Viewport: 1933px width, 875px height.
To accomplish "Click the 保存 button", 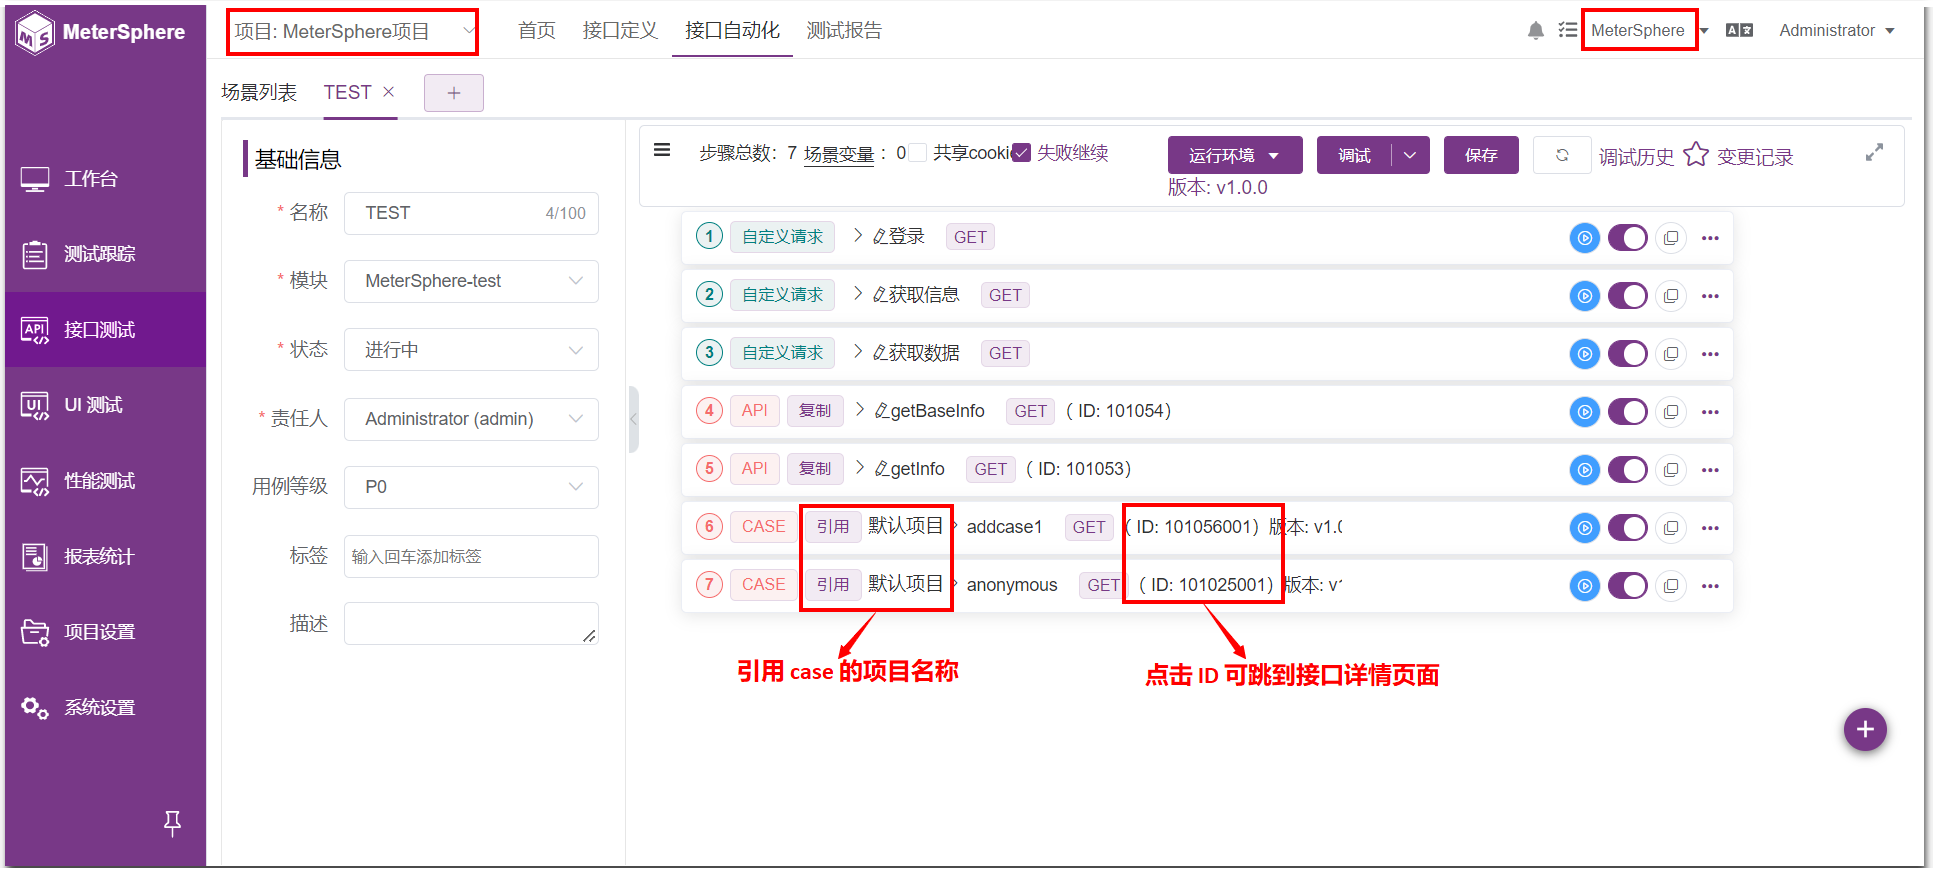I will (x=1481, y=155).
